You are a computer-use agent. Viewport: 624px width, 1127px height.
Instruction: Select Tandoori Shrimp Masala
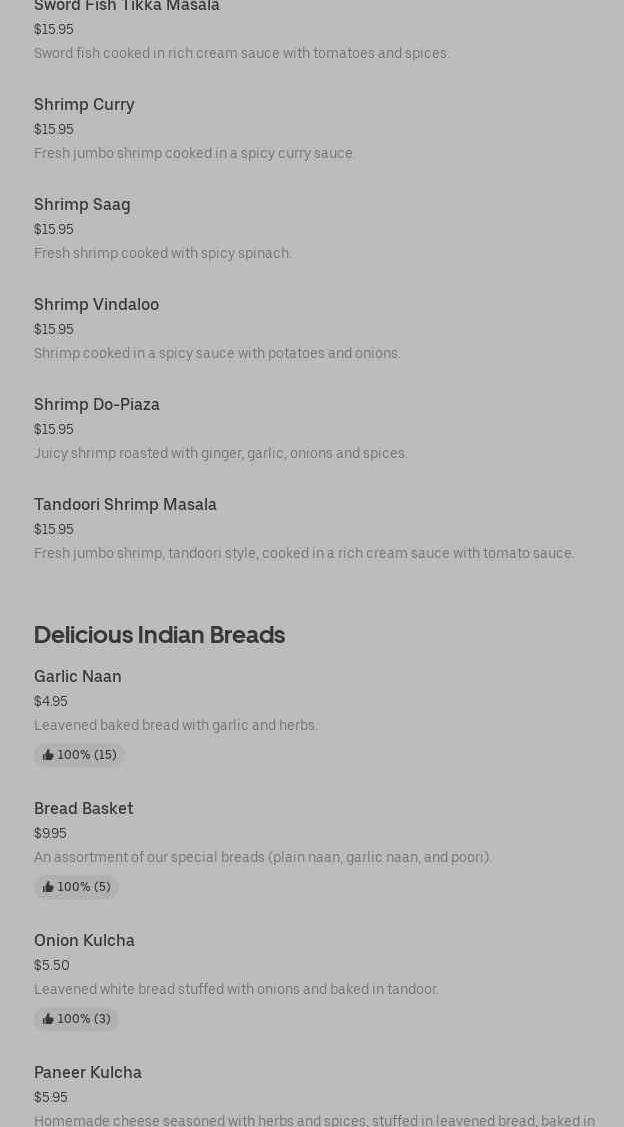(125, 505)
